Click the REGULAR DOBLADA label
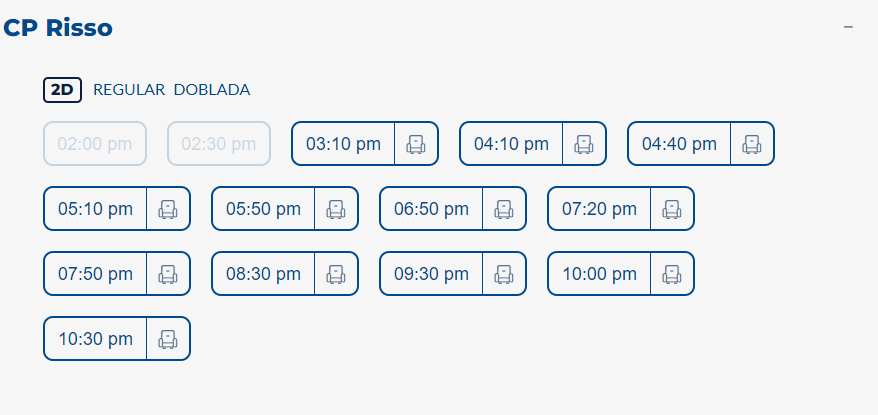 point(171,90)
